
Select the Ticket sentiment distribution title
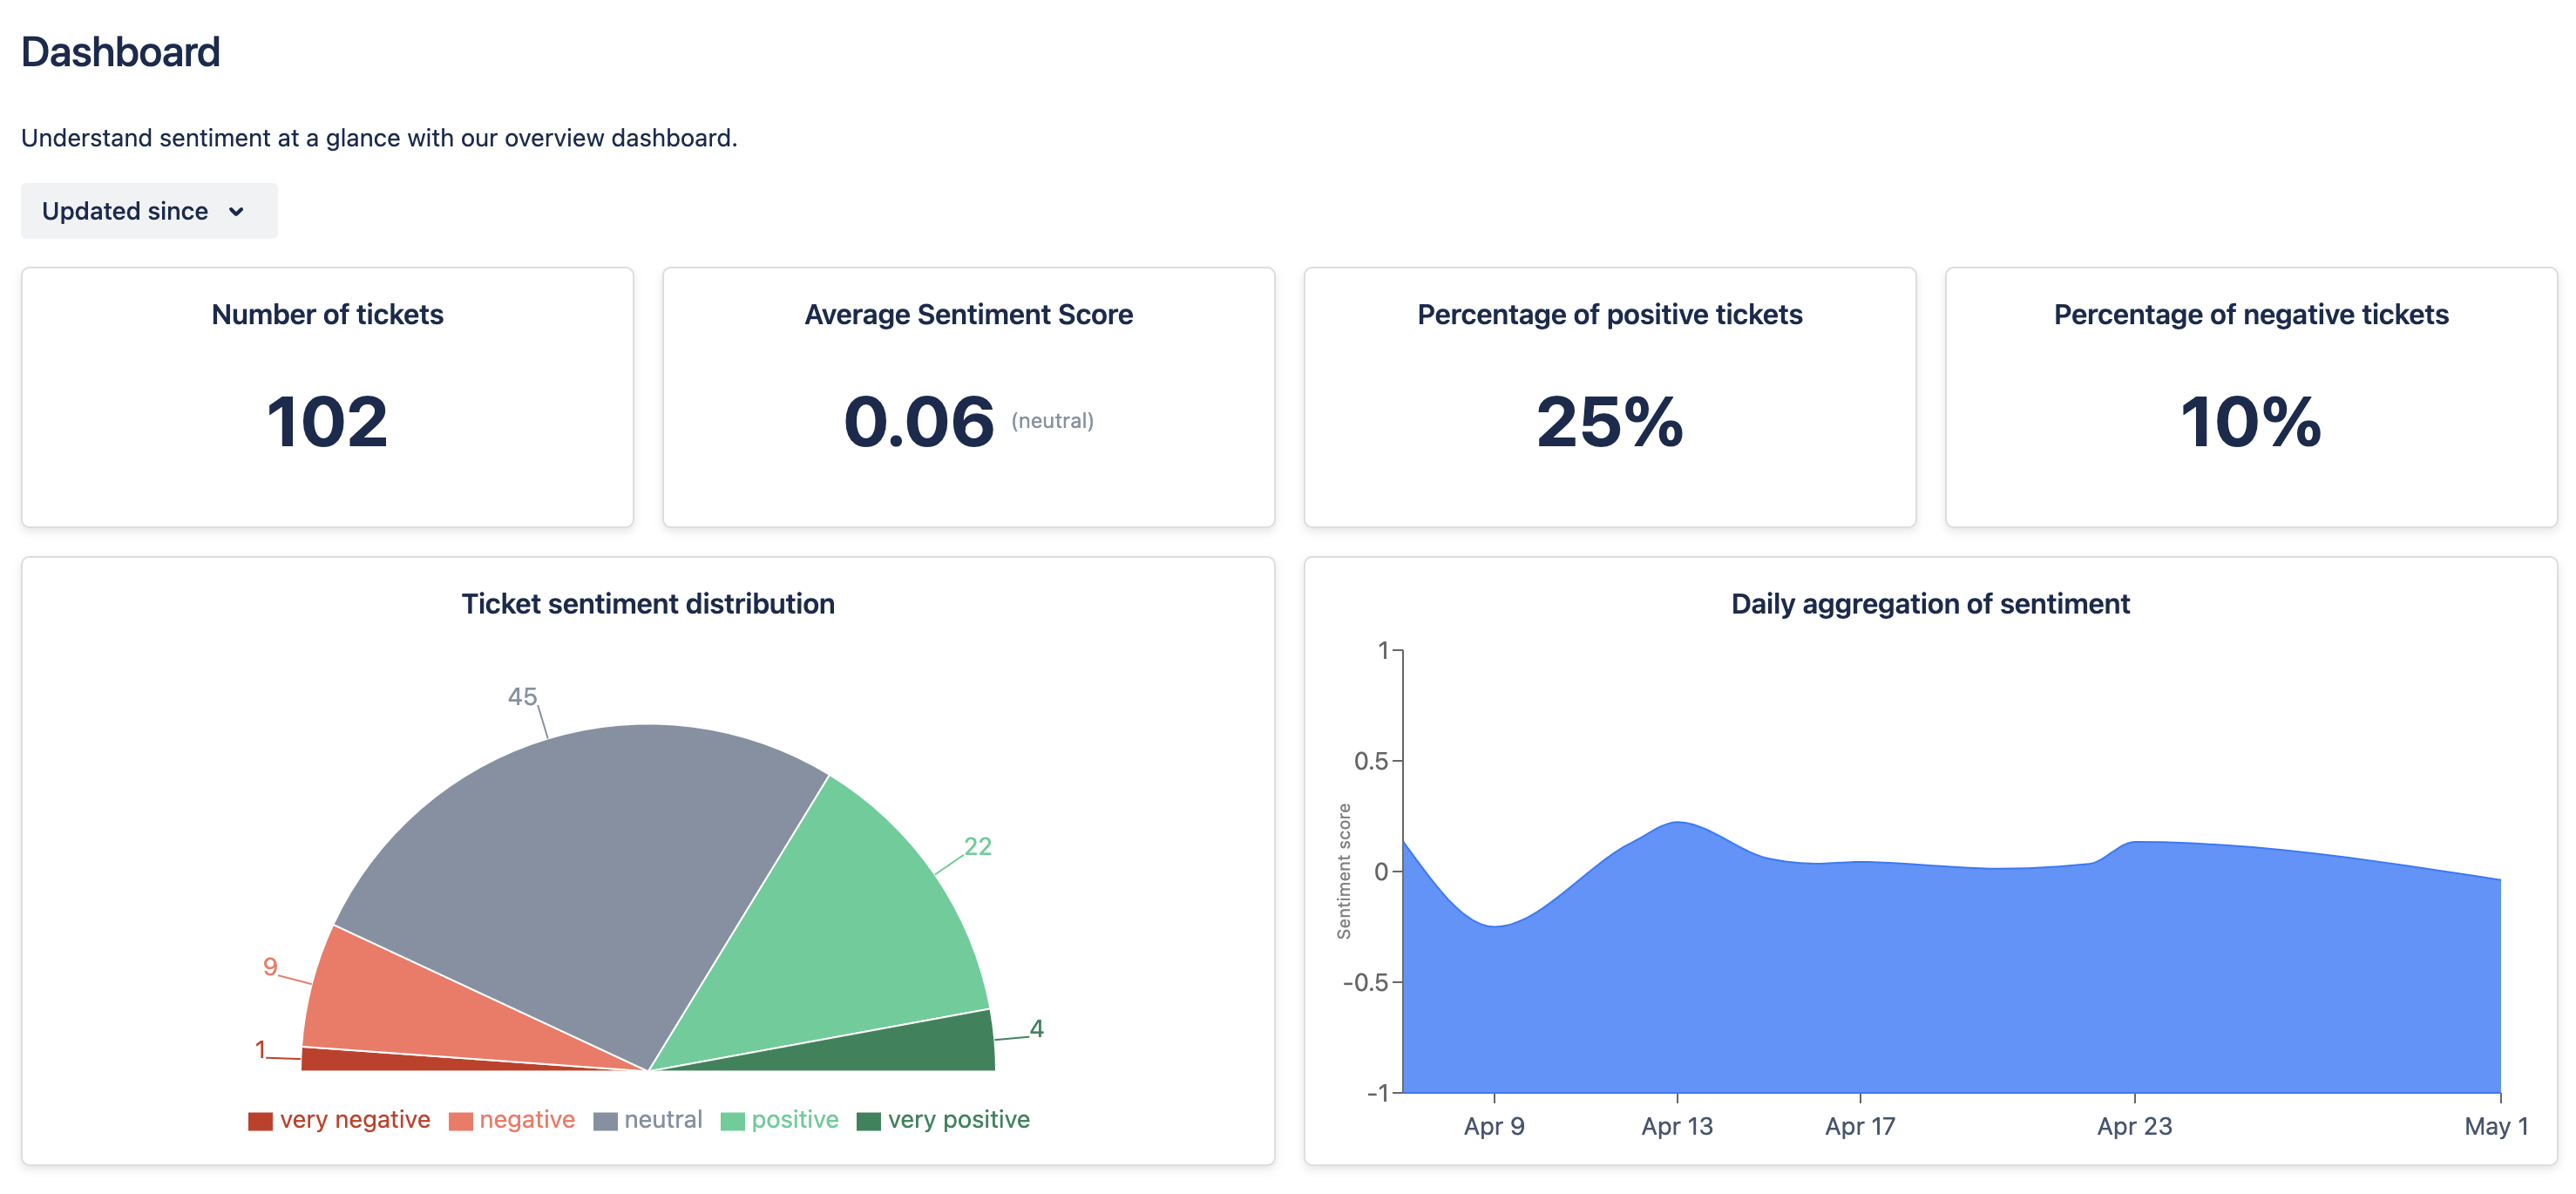(x=648, y=603)
